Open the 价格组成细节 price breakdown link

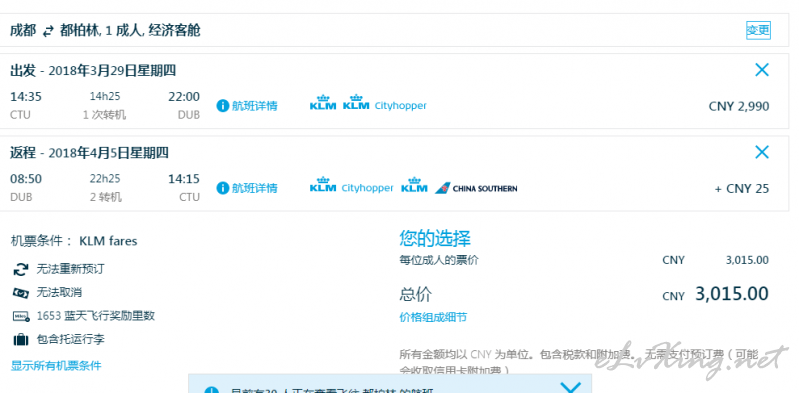click(x=433, y=318)
